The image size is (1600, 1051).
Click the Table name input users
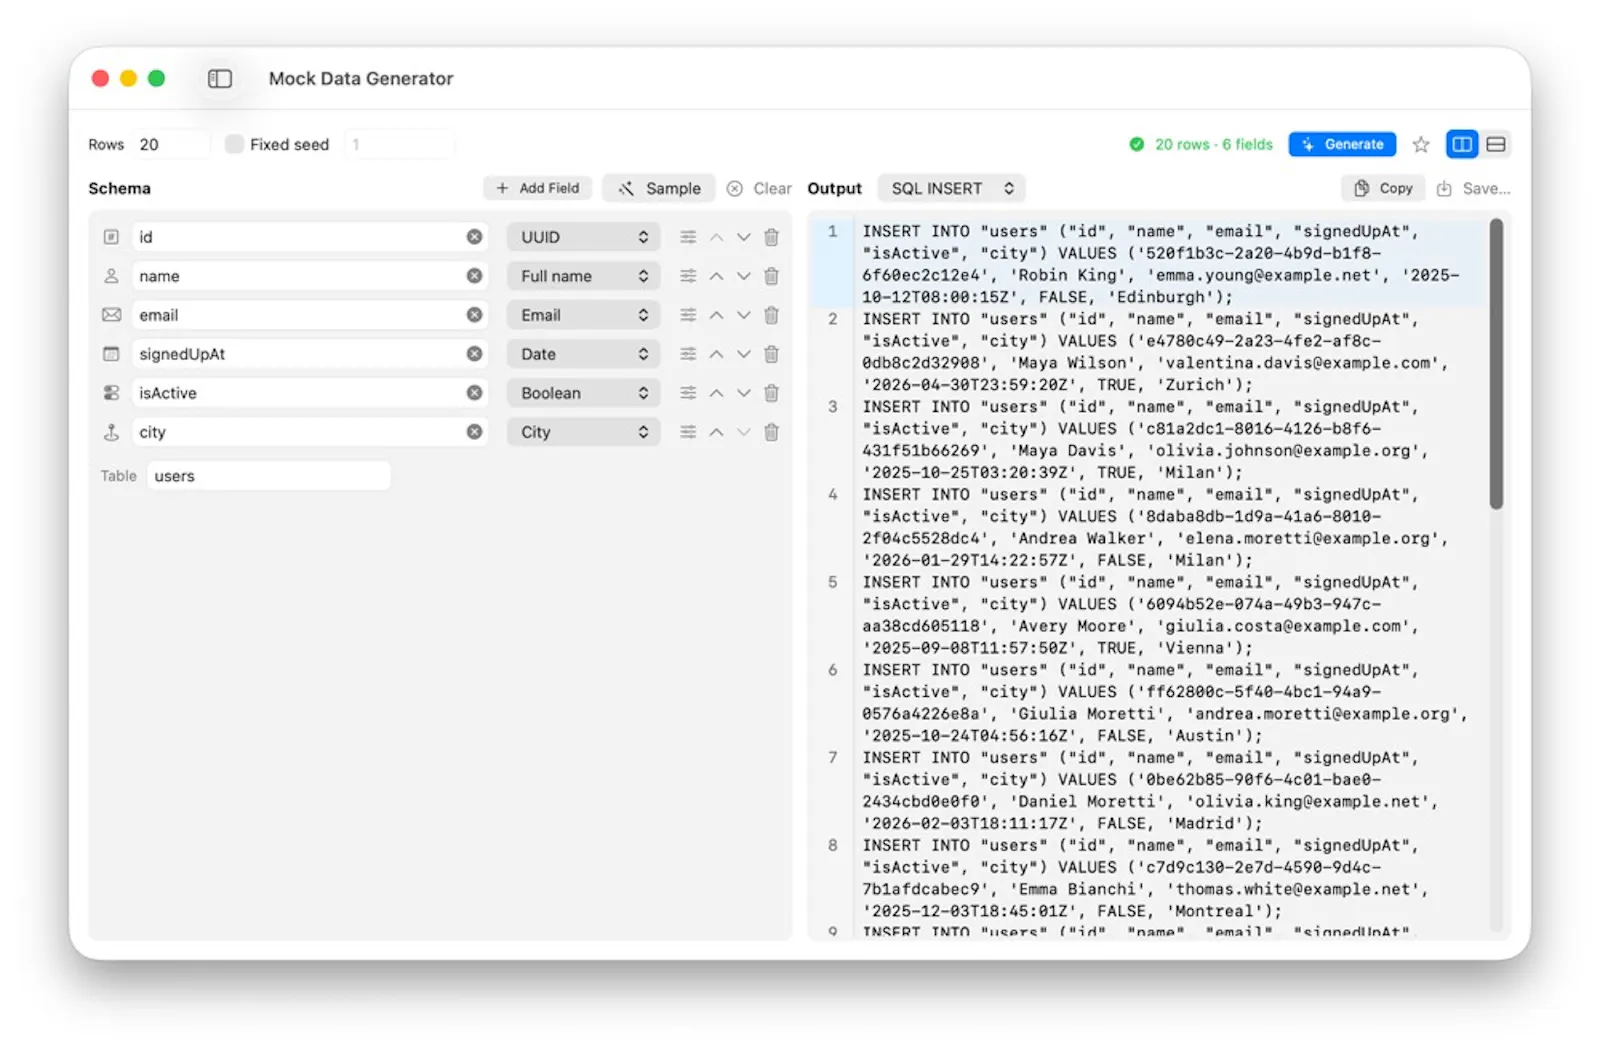[268, 476]
